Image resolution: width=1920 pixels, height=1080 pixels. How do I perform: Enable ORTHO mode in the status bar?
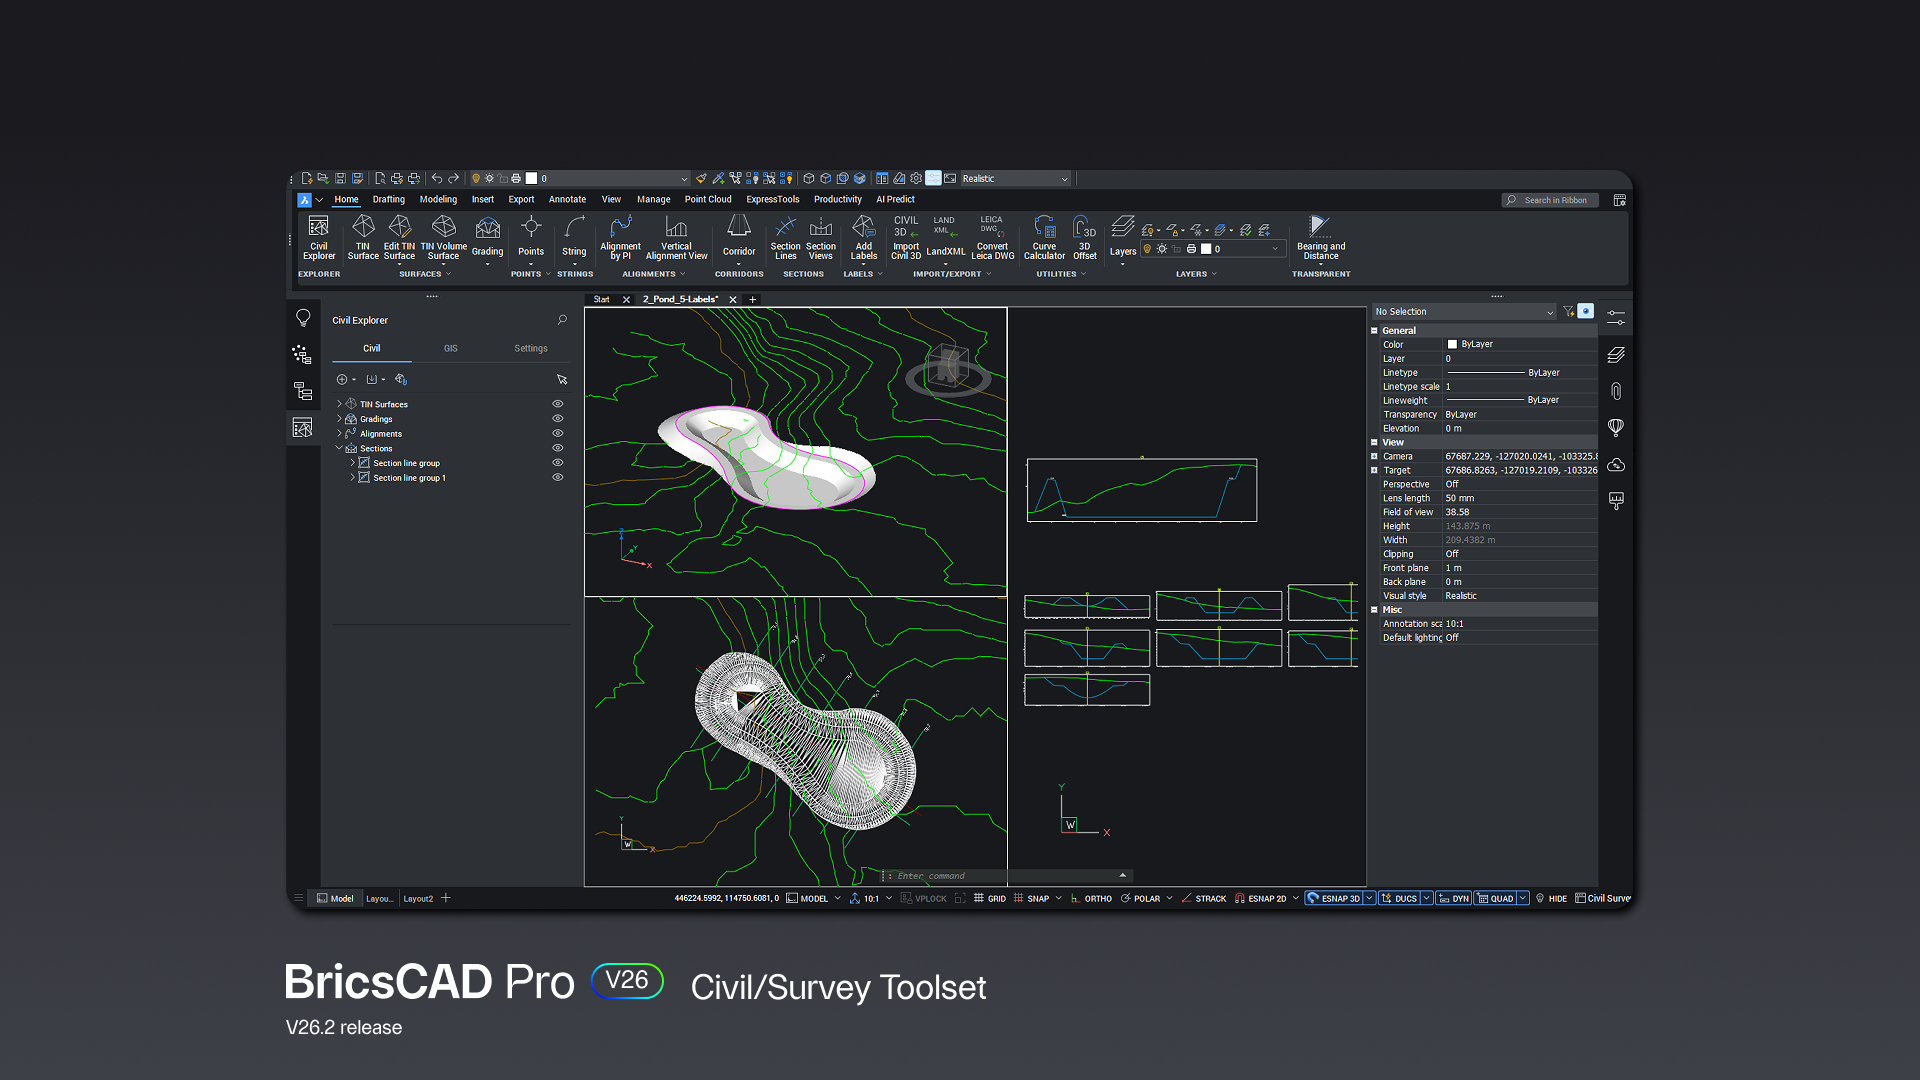[x=1095, y=898]
